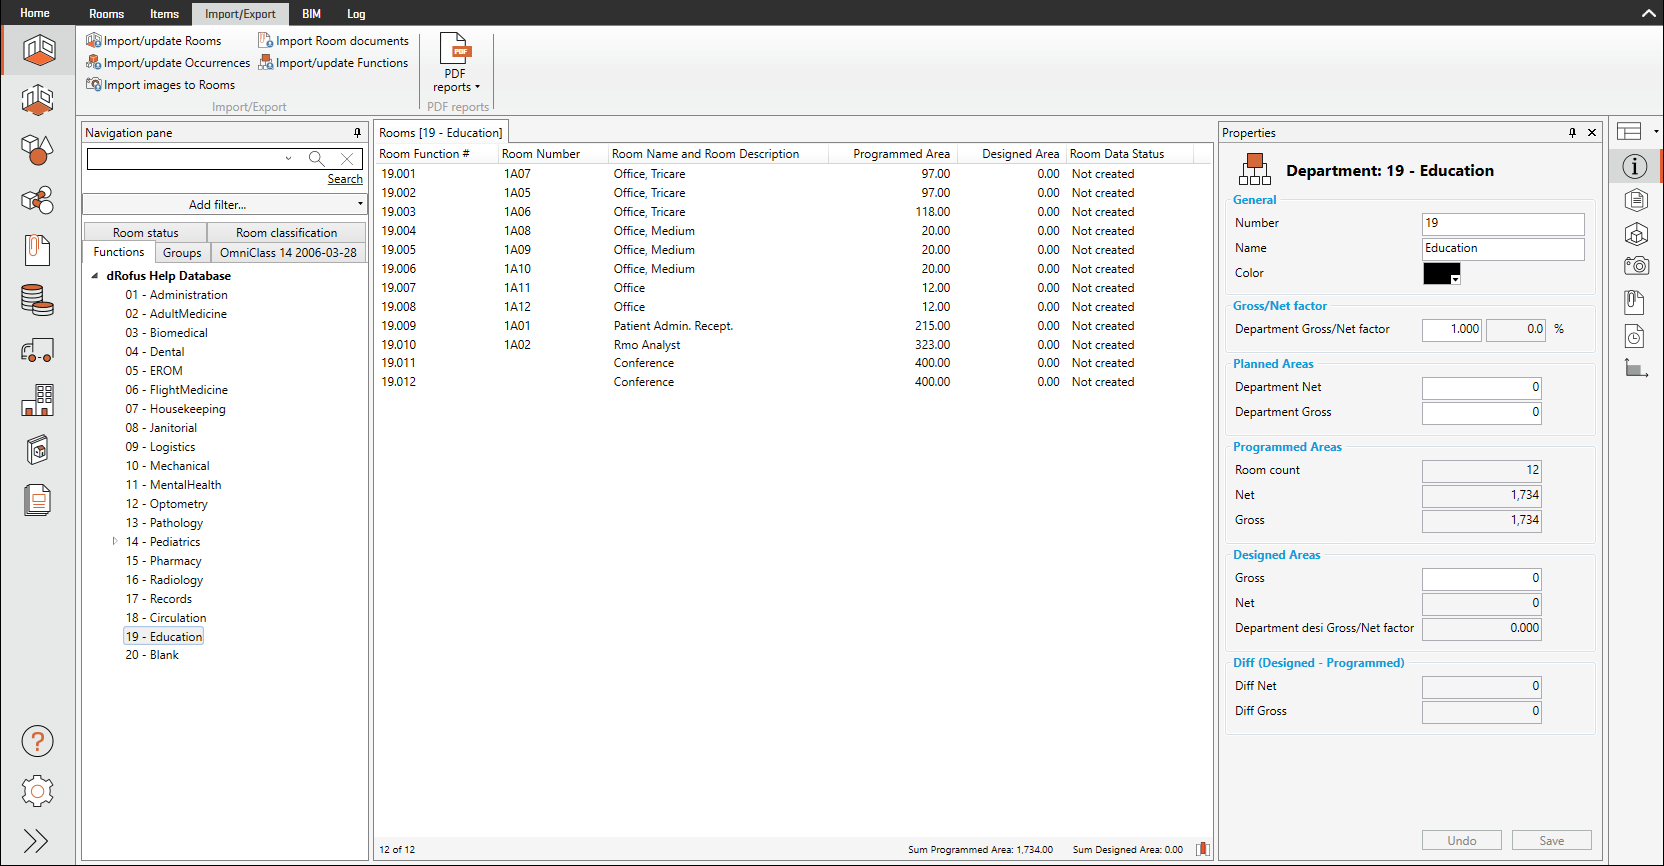Click the info icon in right sidebar
Viewport: 1664px width, 866px height.
tap(1634, 167)
